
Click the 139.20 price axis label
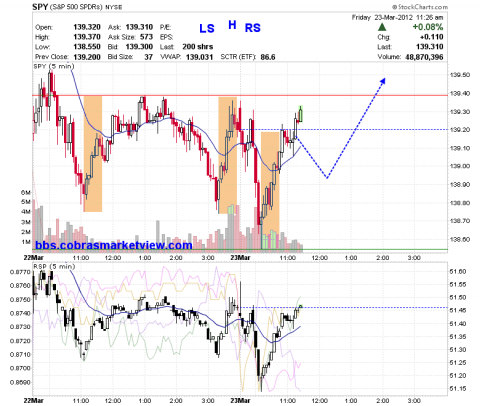click(x=460, y=130)
